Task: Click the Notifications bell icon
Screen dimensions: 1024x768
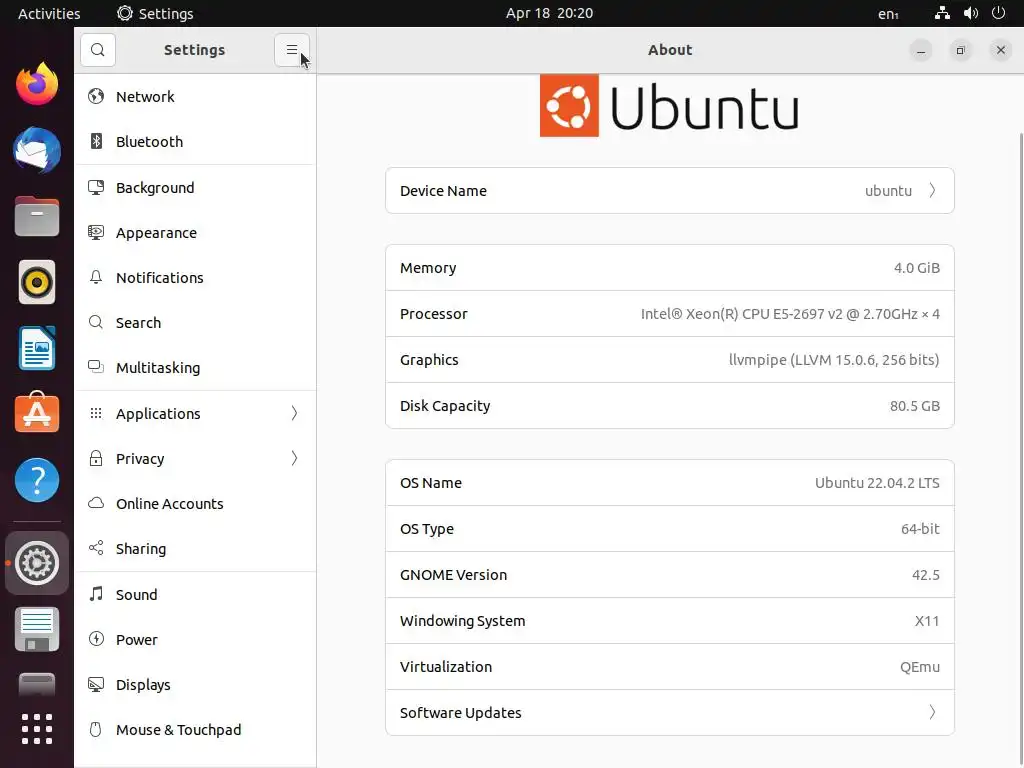Action: [x=96, y=278]
